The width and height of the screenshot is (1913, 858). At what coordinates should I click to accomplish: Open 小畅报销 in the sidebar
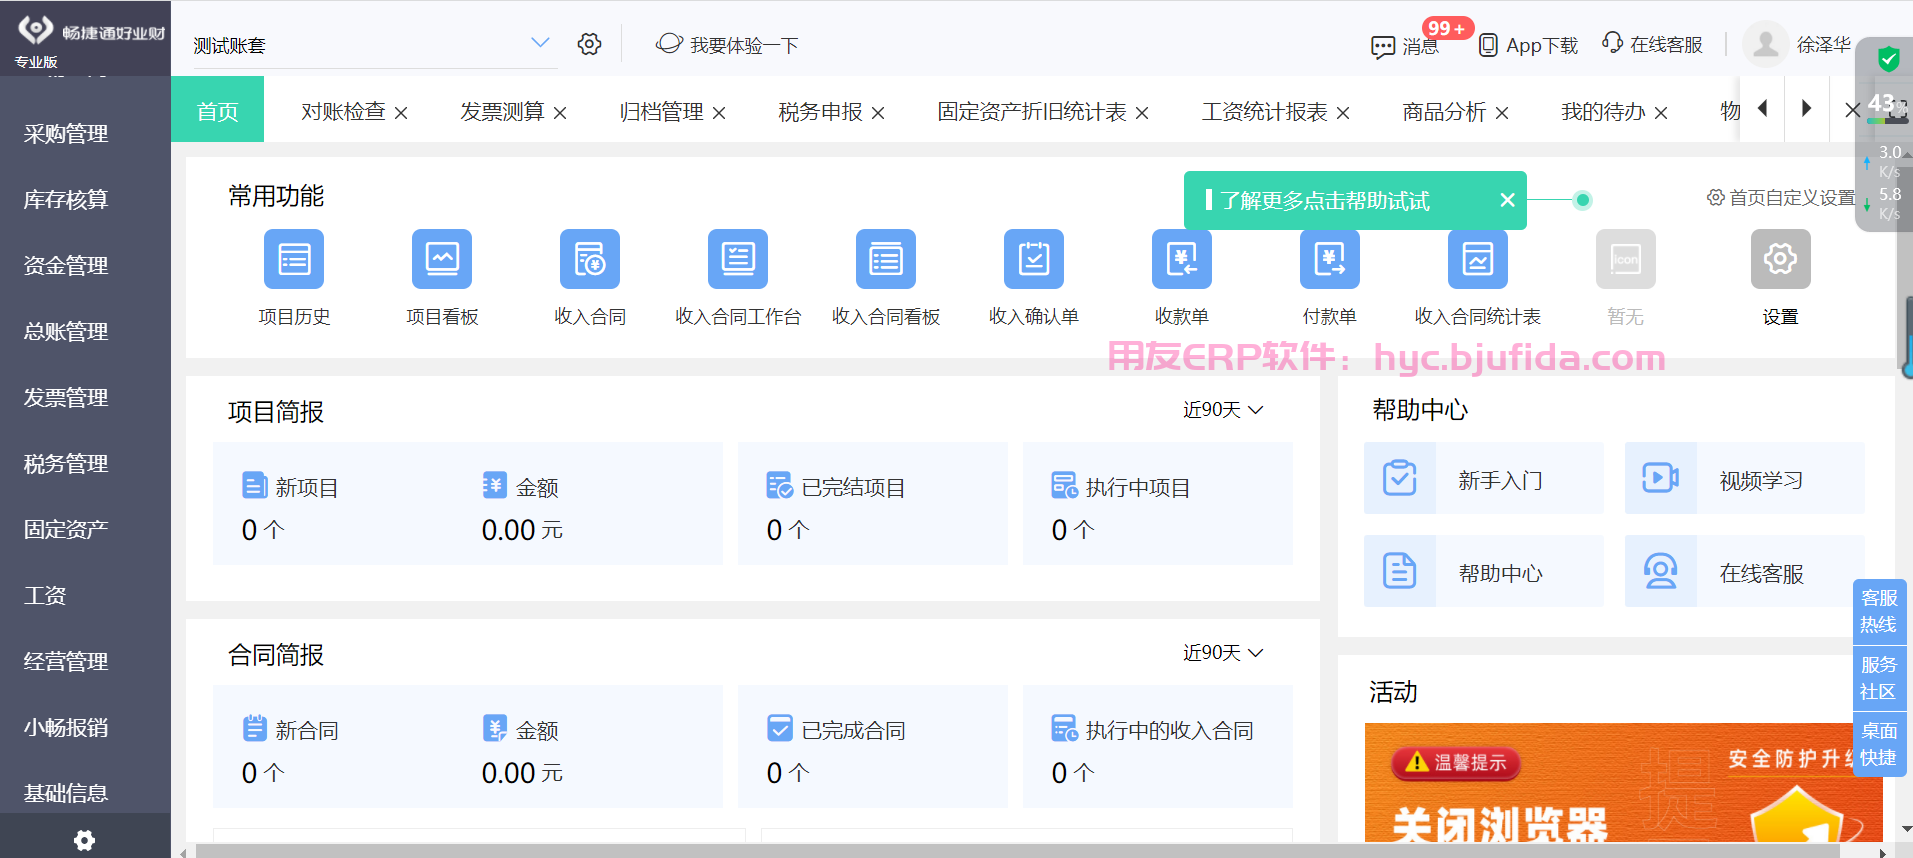[x=66, y=727]
